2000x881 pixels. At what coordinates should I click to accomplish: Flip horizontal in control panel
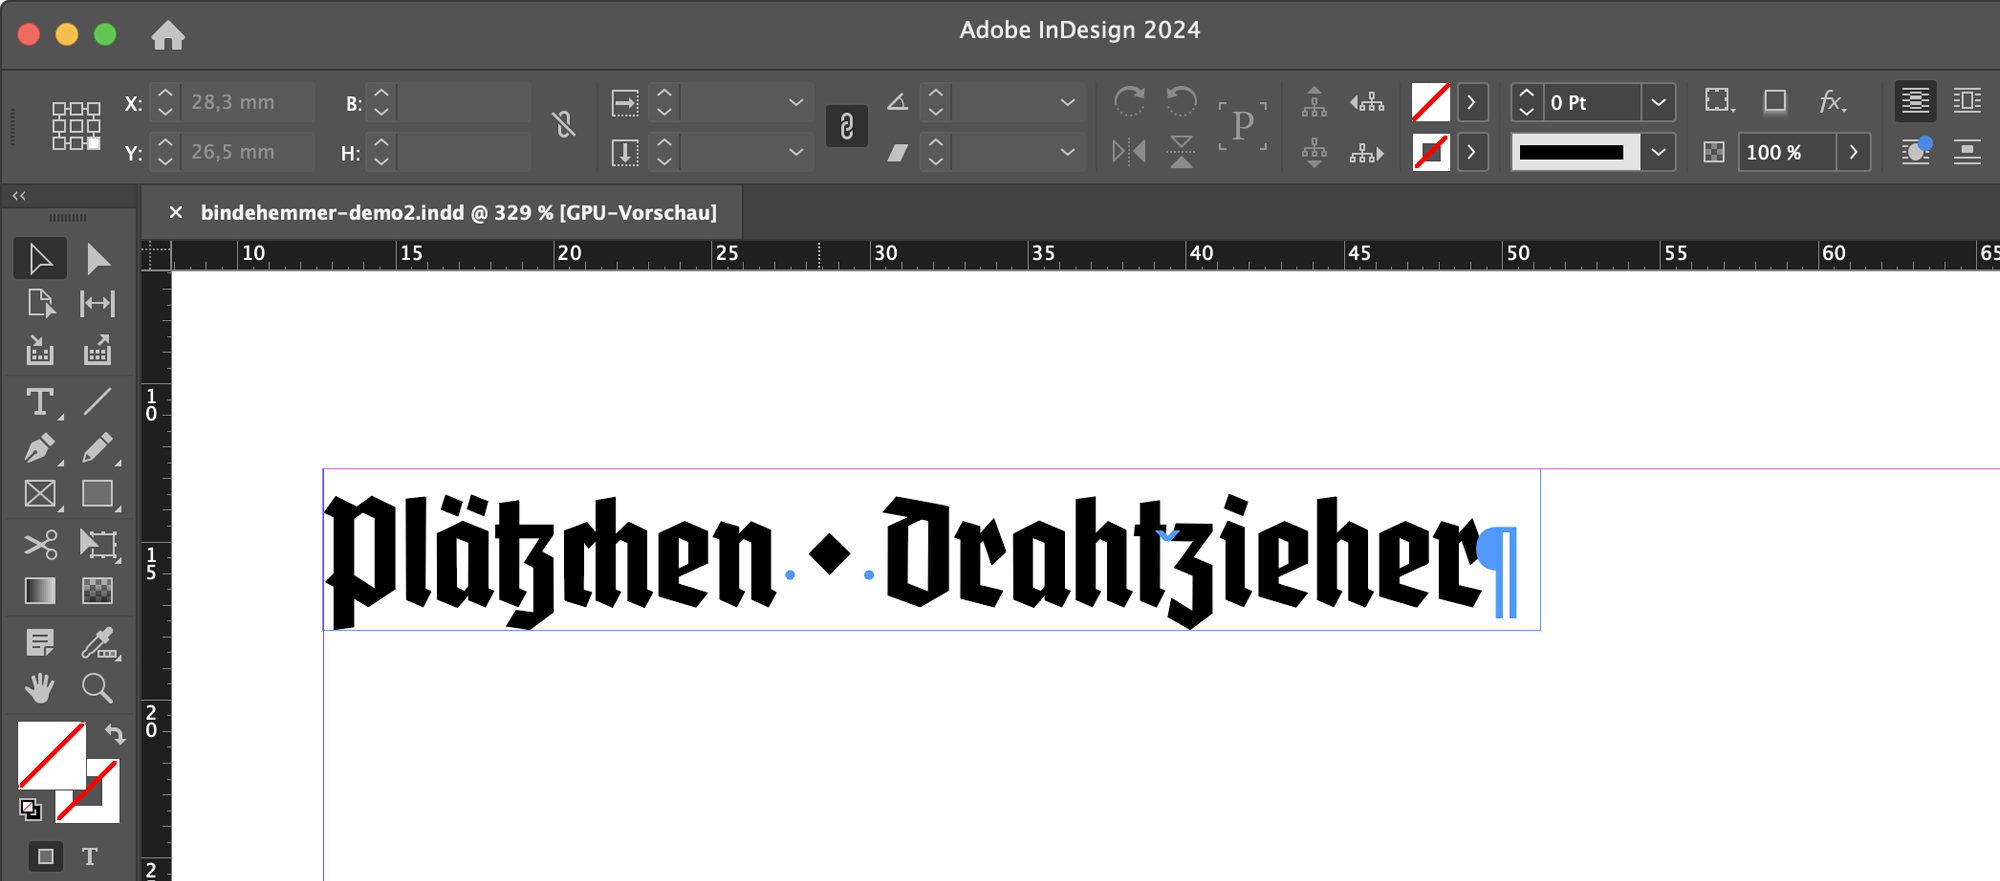1129,152
